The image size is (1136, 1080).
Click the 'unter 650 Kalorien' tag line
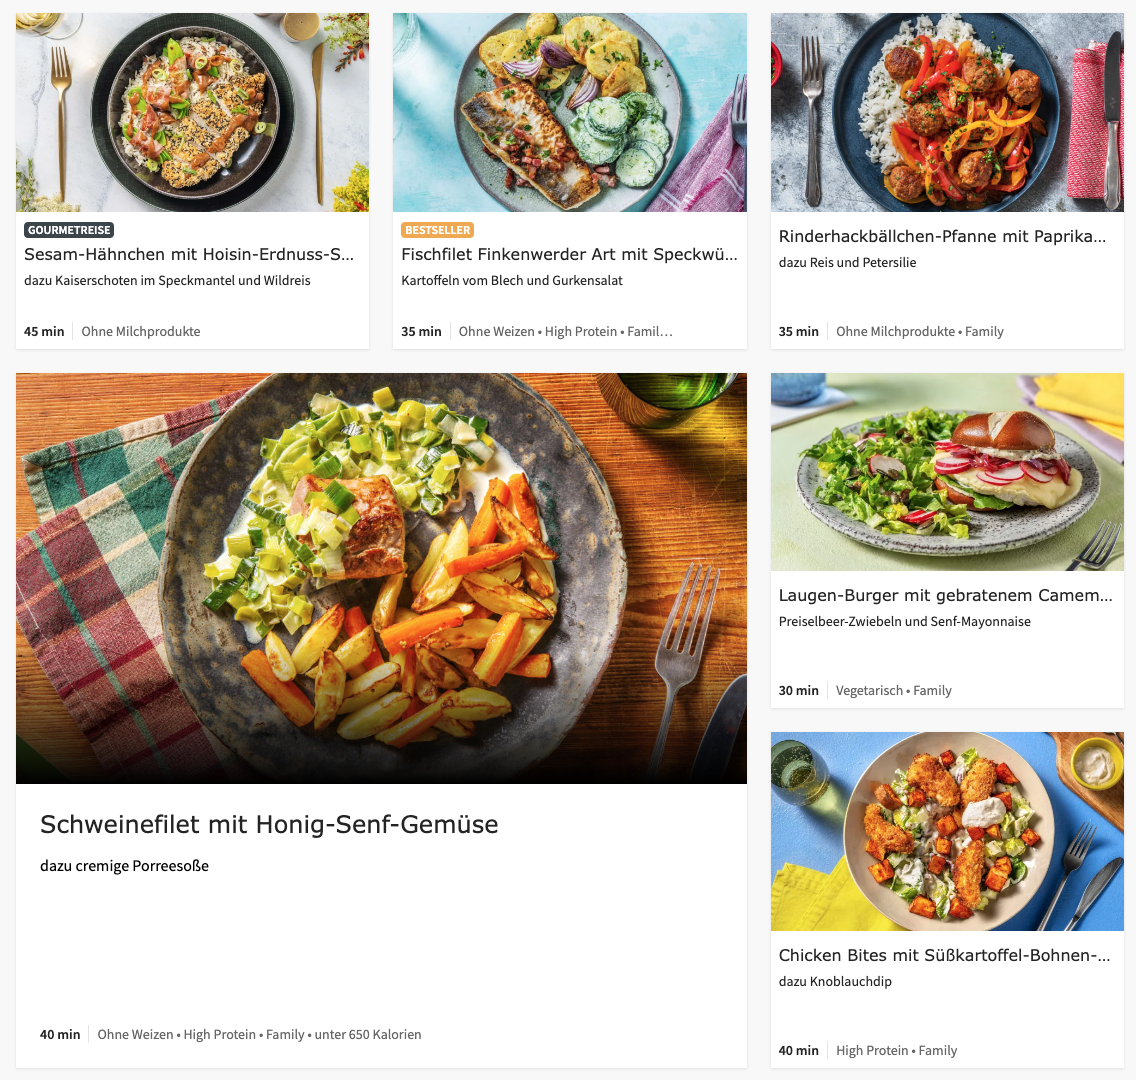[367, 1034]
